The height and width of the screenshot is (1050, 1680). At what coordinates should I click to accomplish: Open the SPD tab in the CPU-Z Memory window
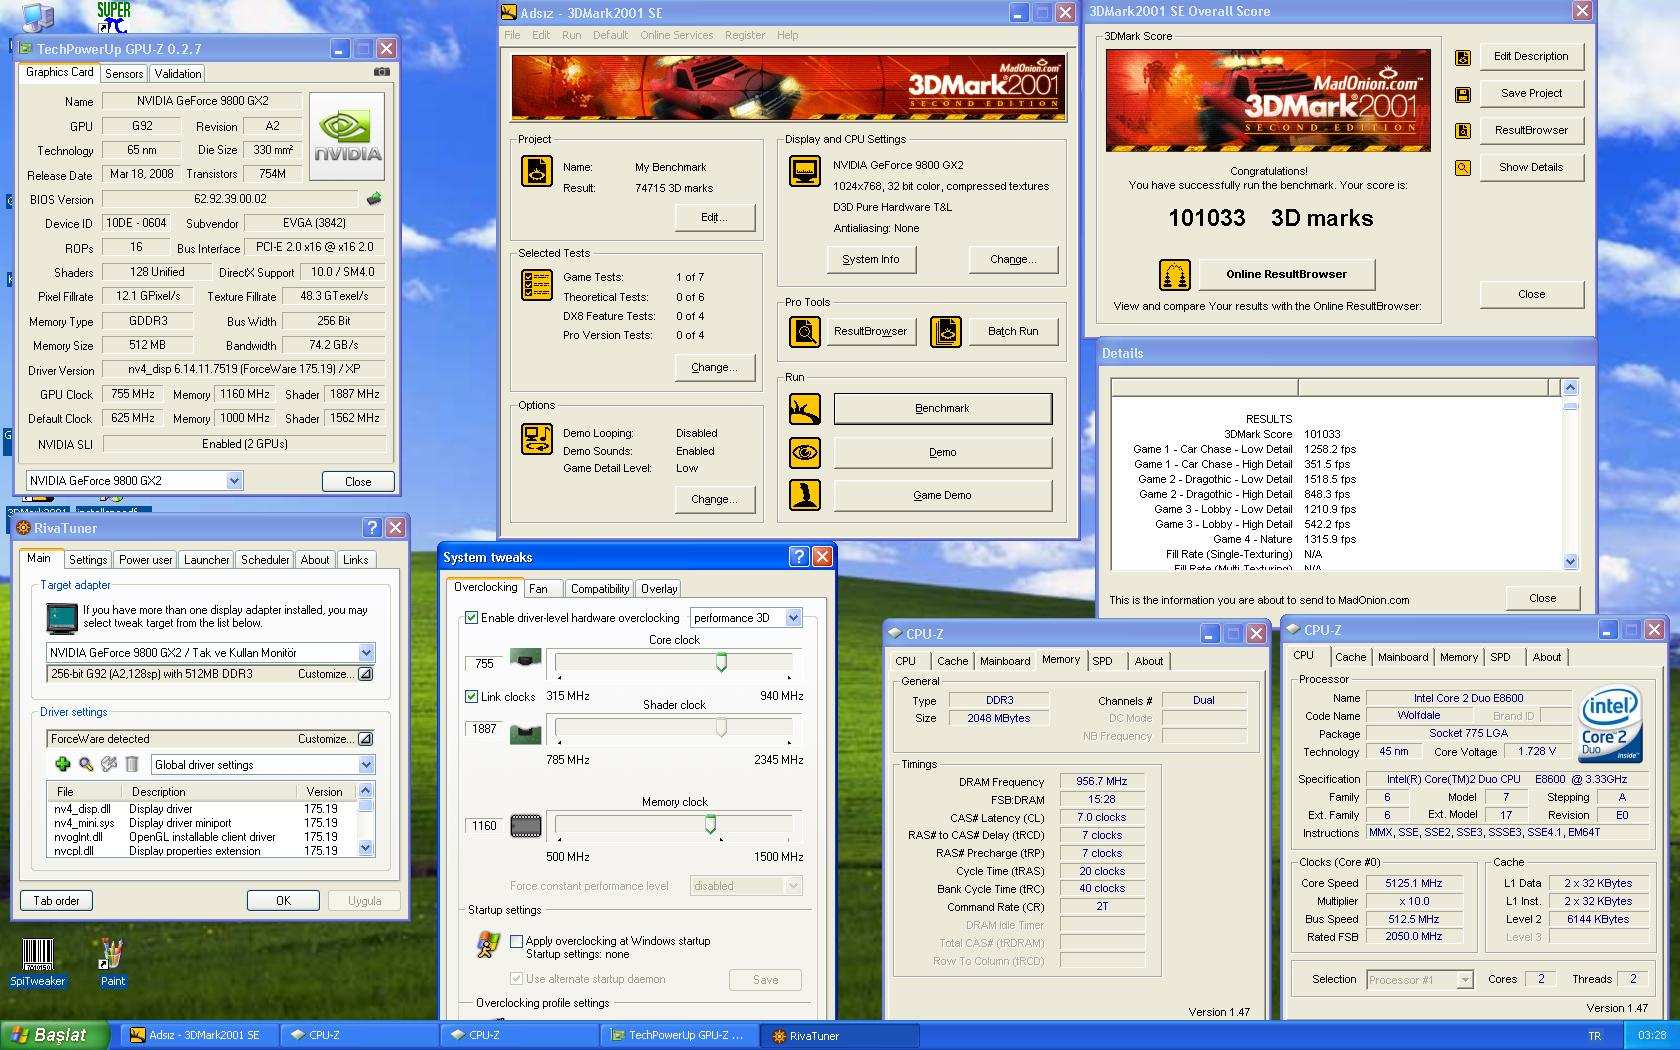pos(1102,661)
